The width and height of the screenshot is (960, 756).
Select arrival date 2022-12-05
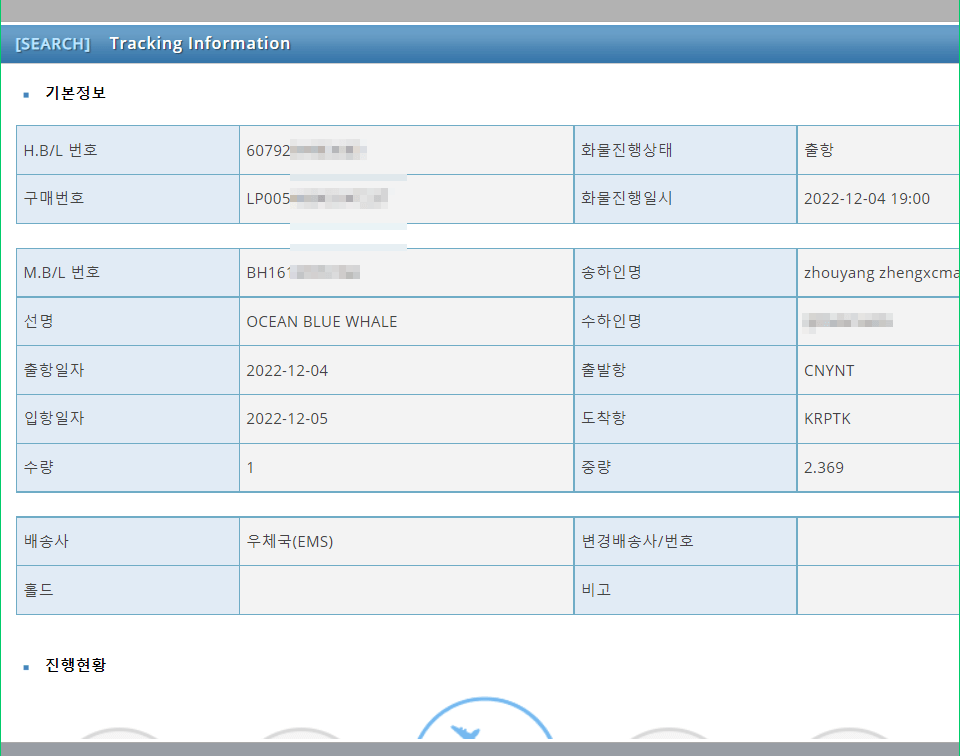pyautogui.click(x=287, y=419)
